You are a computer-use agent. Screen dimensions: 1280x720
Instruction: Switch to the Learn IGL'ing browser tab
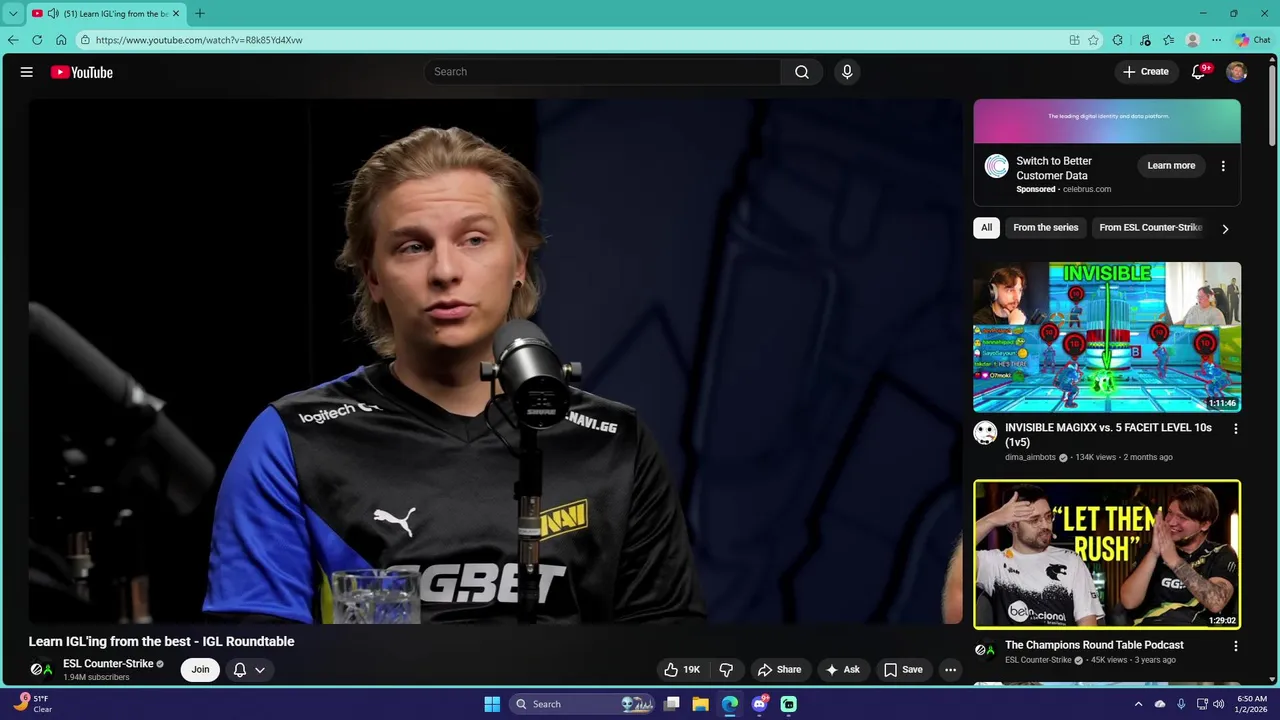pyautogui.click(x=107, y=13)
